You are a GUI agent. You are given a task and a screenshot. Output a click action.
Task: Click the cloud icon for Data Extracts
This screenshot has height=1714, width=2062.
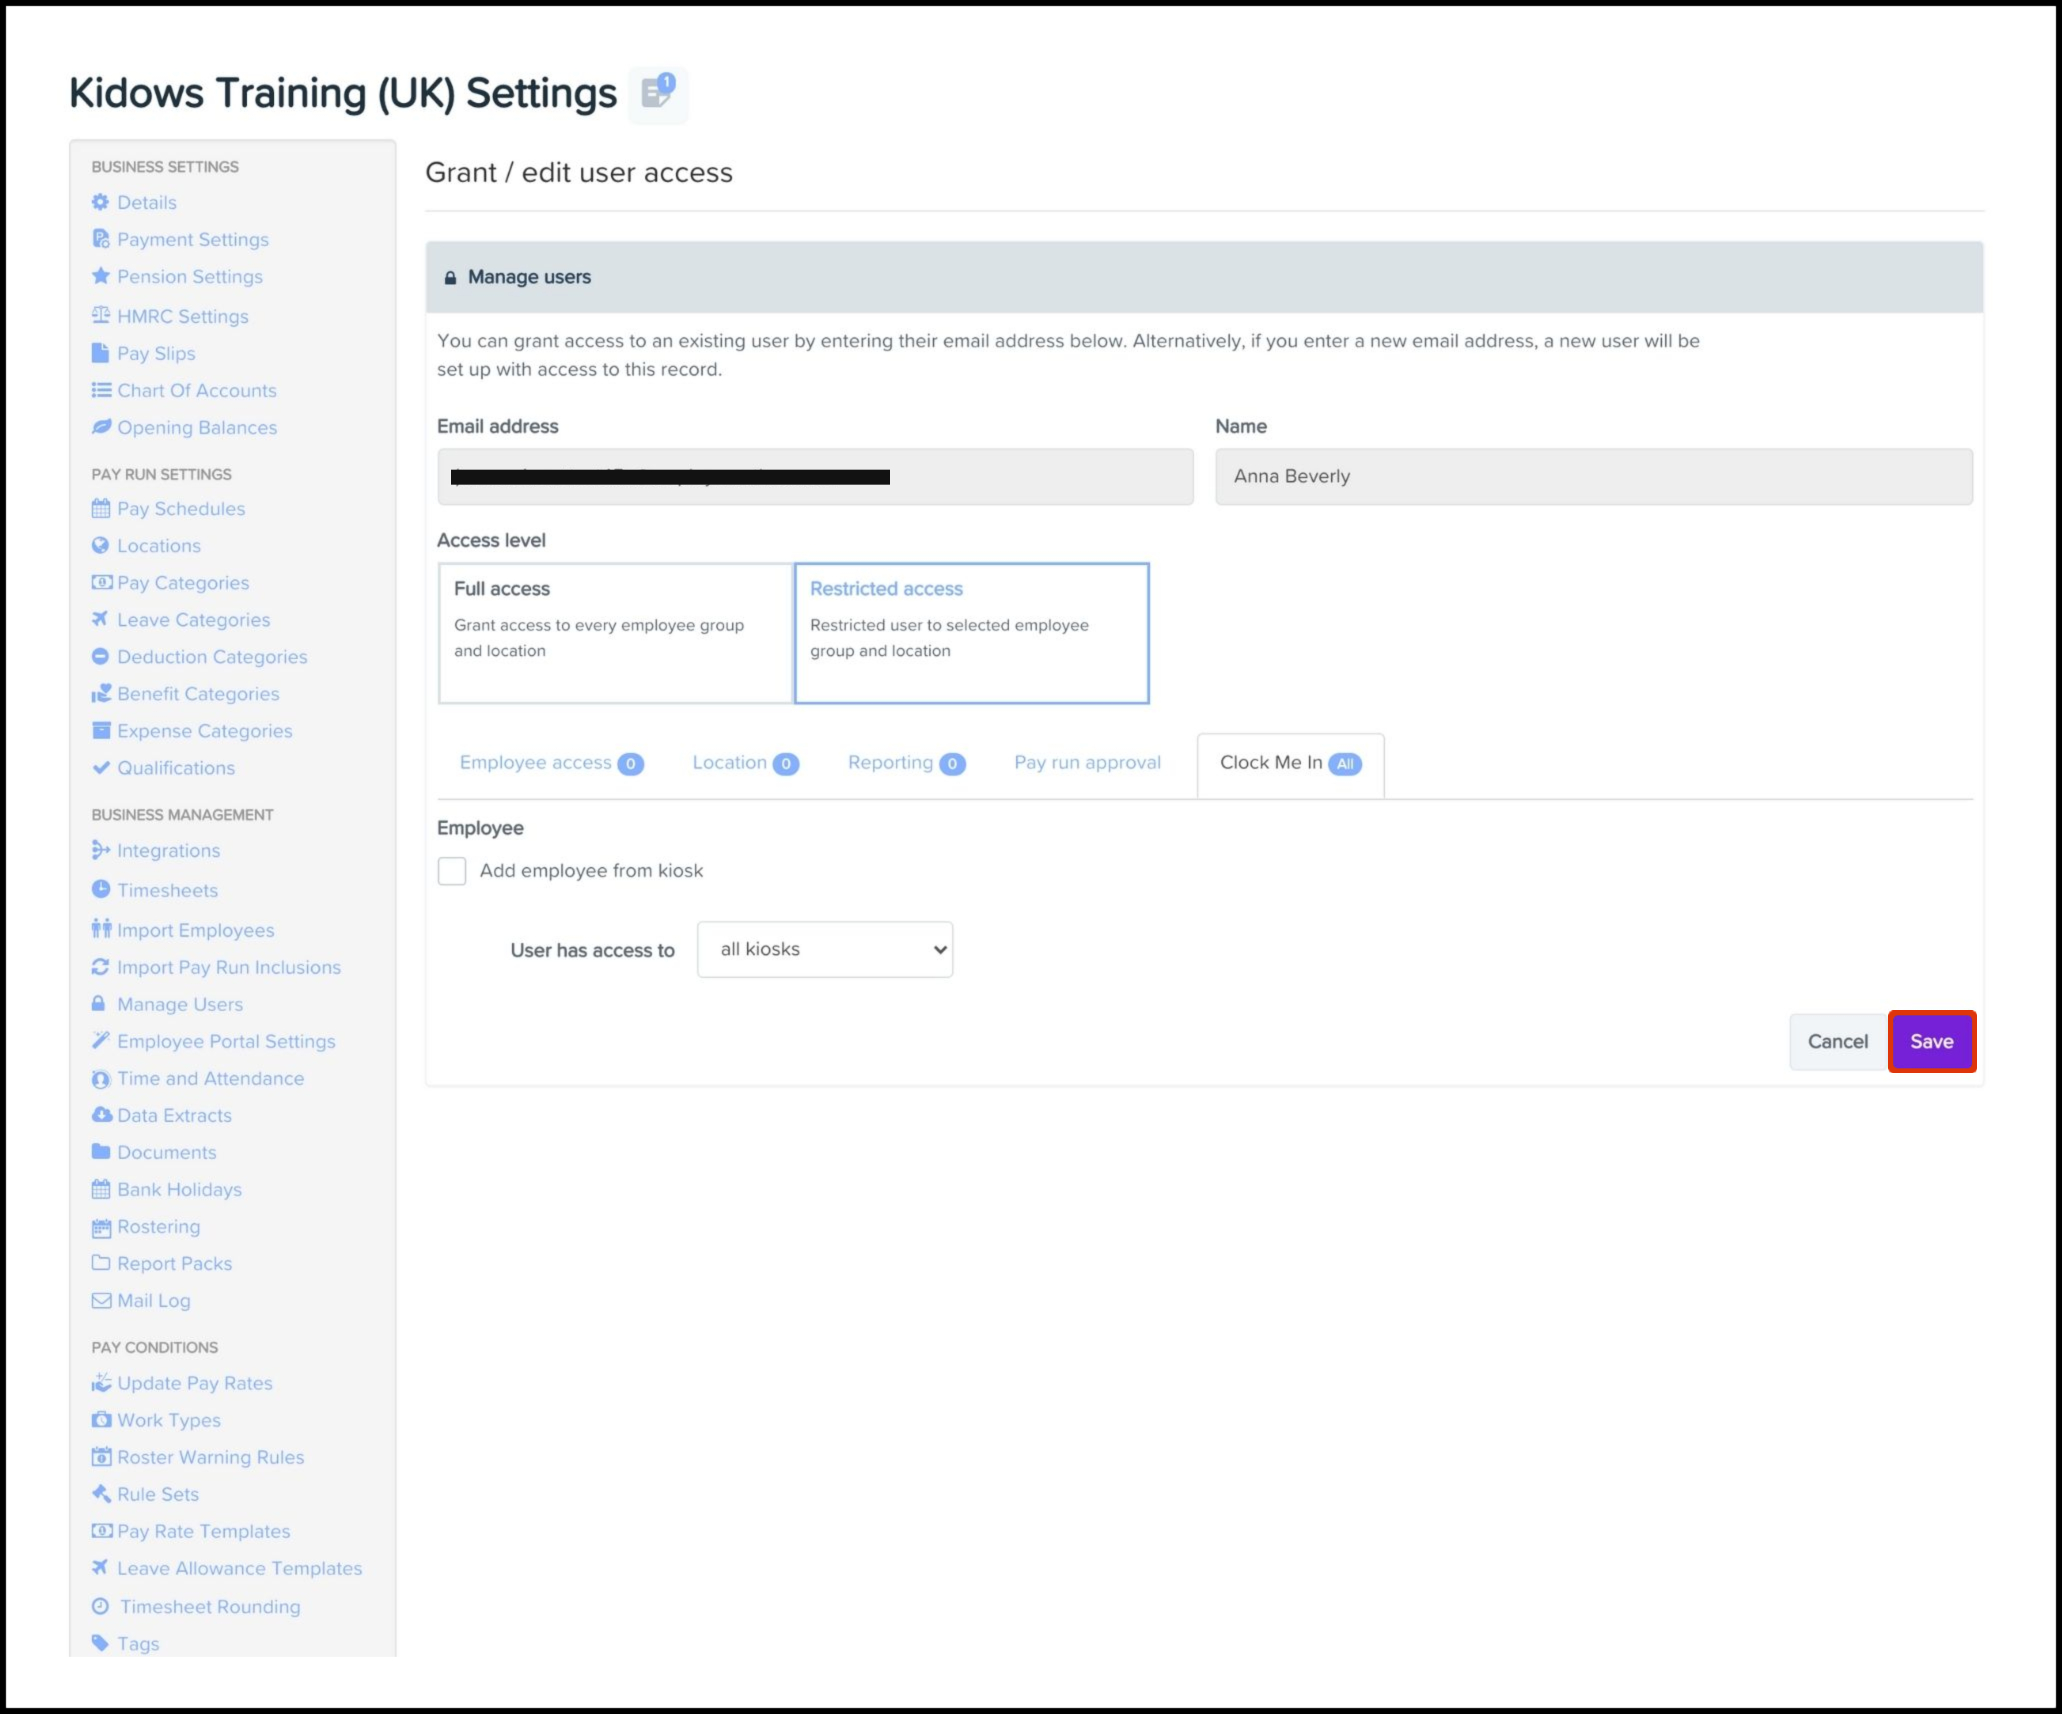click(101, 1115)
